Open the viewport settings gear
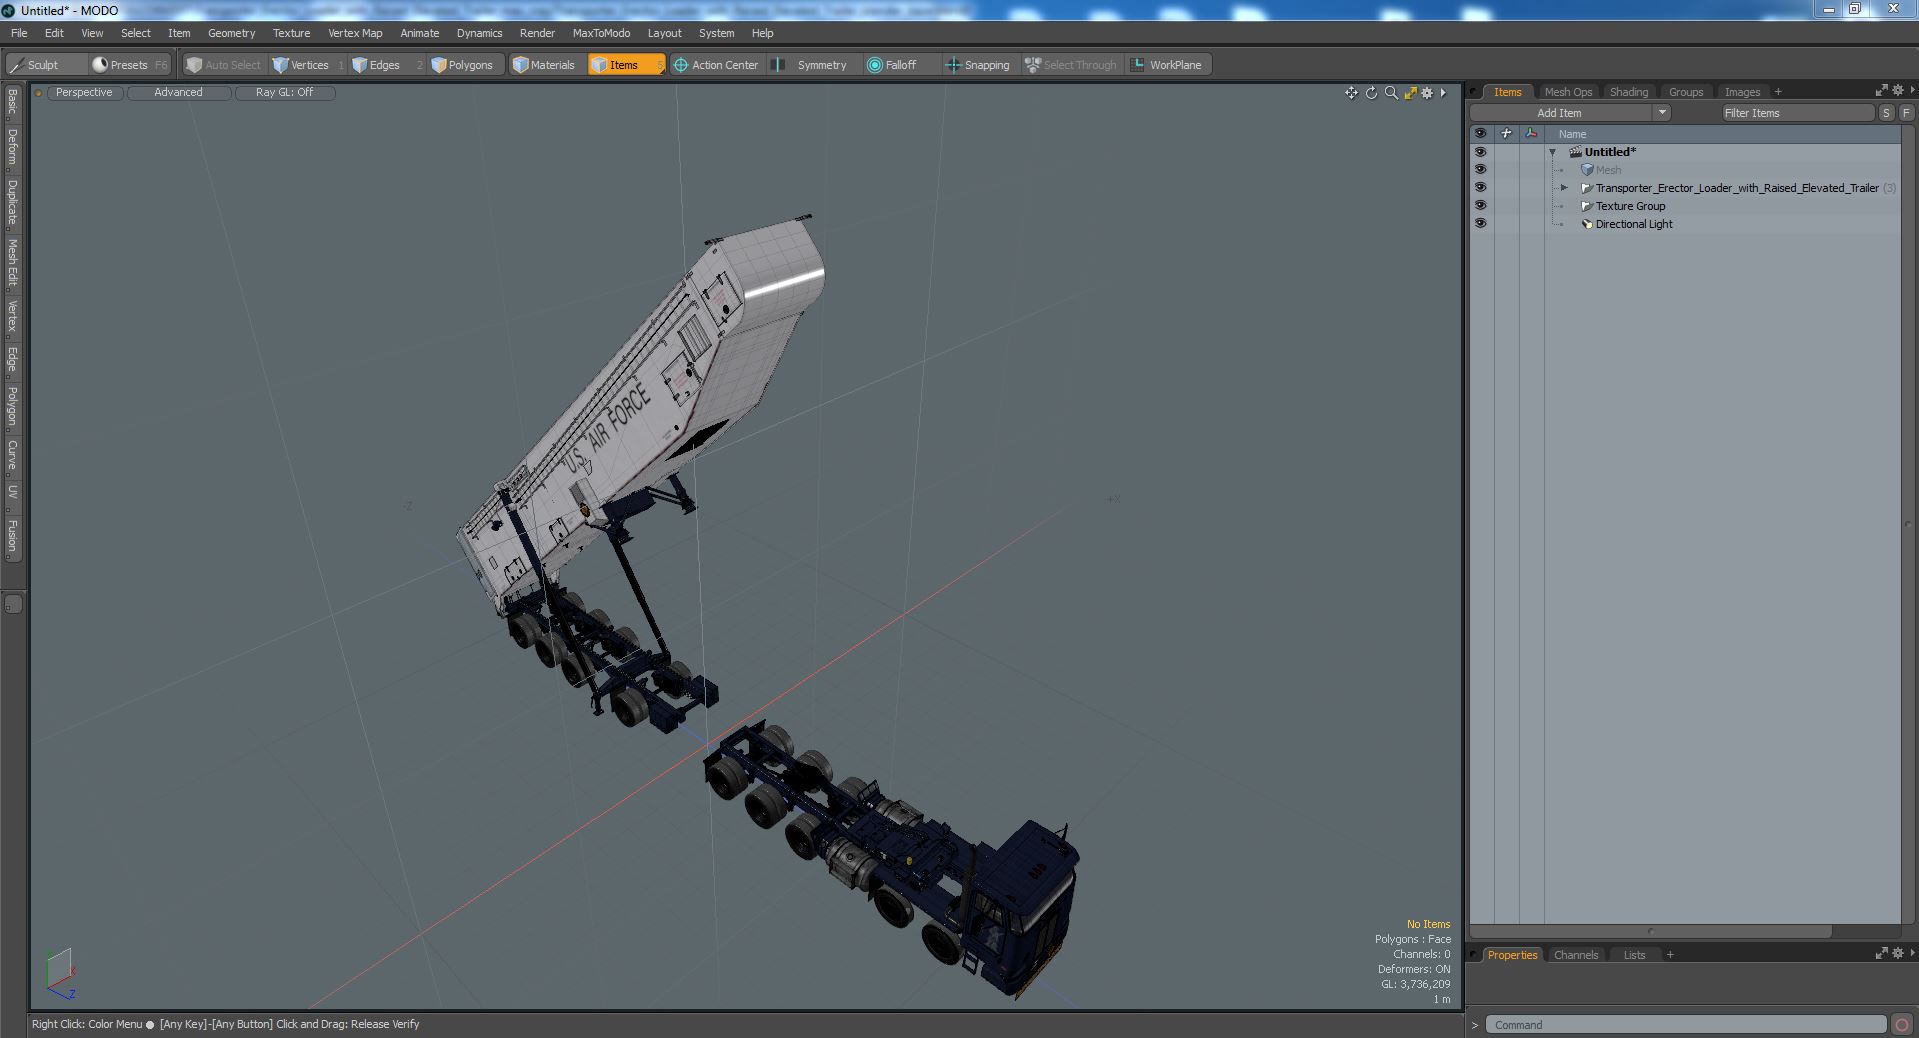Screen dimensions: 1919x1038 click(x=1427, y=93)
